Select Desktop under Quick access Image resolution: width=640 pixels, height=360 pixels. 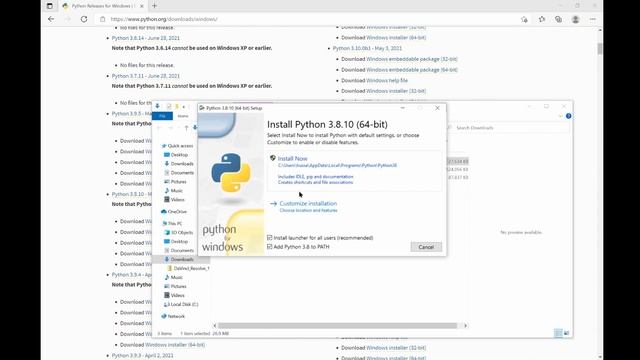pos(176,155)
